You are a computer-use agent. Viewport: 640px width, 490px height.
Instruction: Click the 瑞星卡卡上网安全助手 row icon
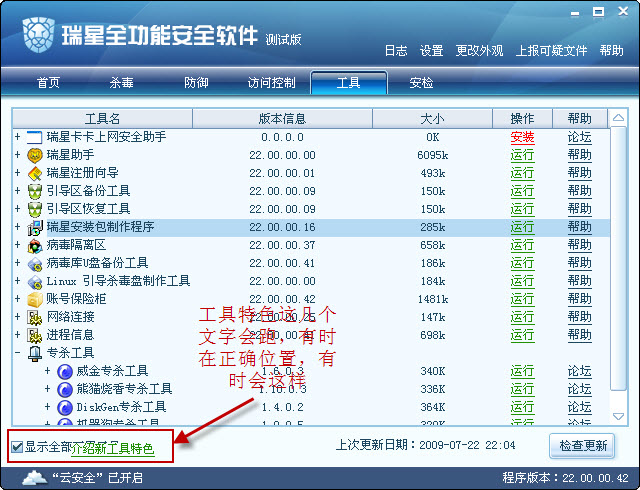(35, 137)
